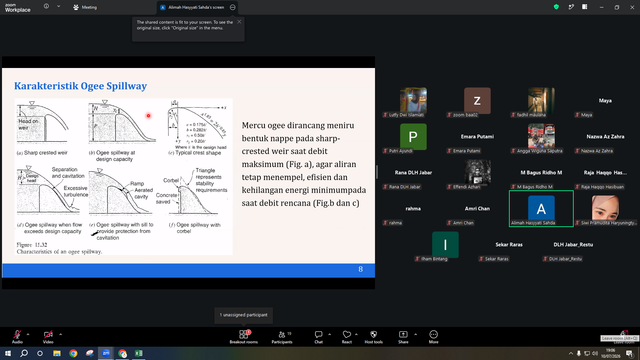Select fadhil maulana's video tile
Image resolution: width=640 pixels, height=360 pixels.
pyautogui.click(x=541, y=101)
